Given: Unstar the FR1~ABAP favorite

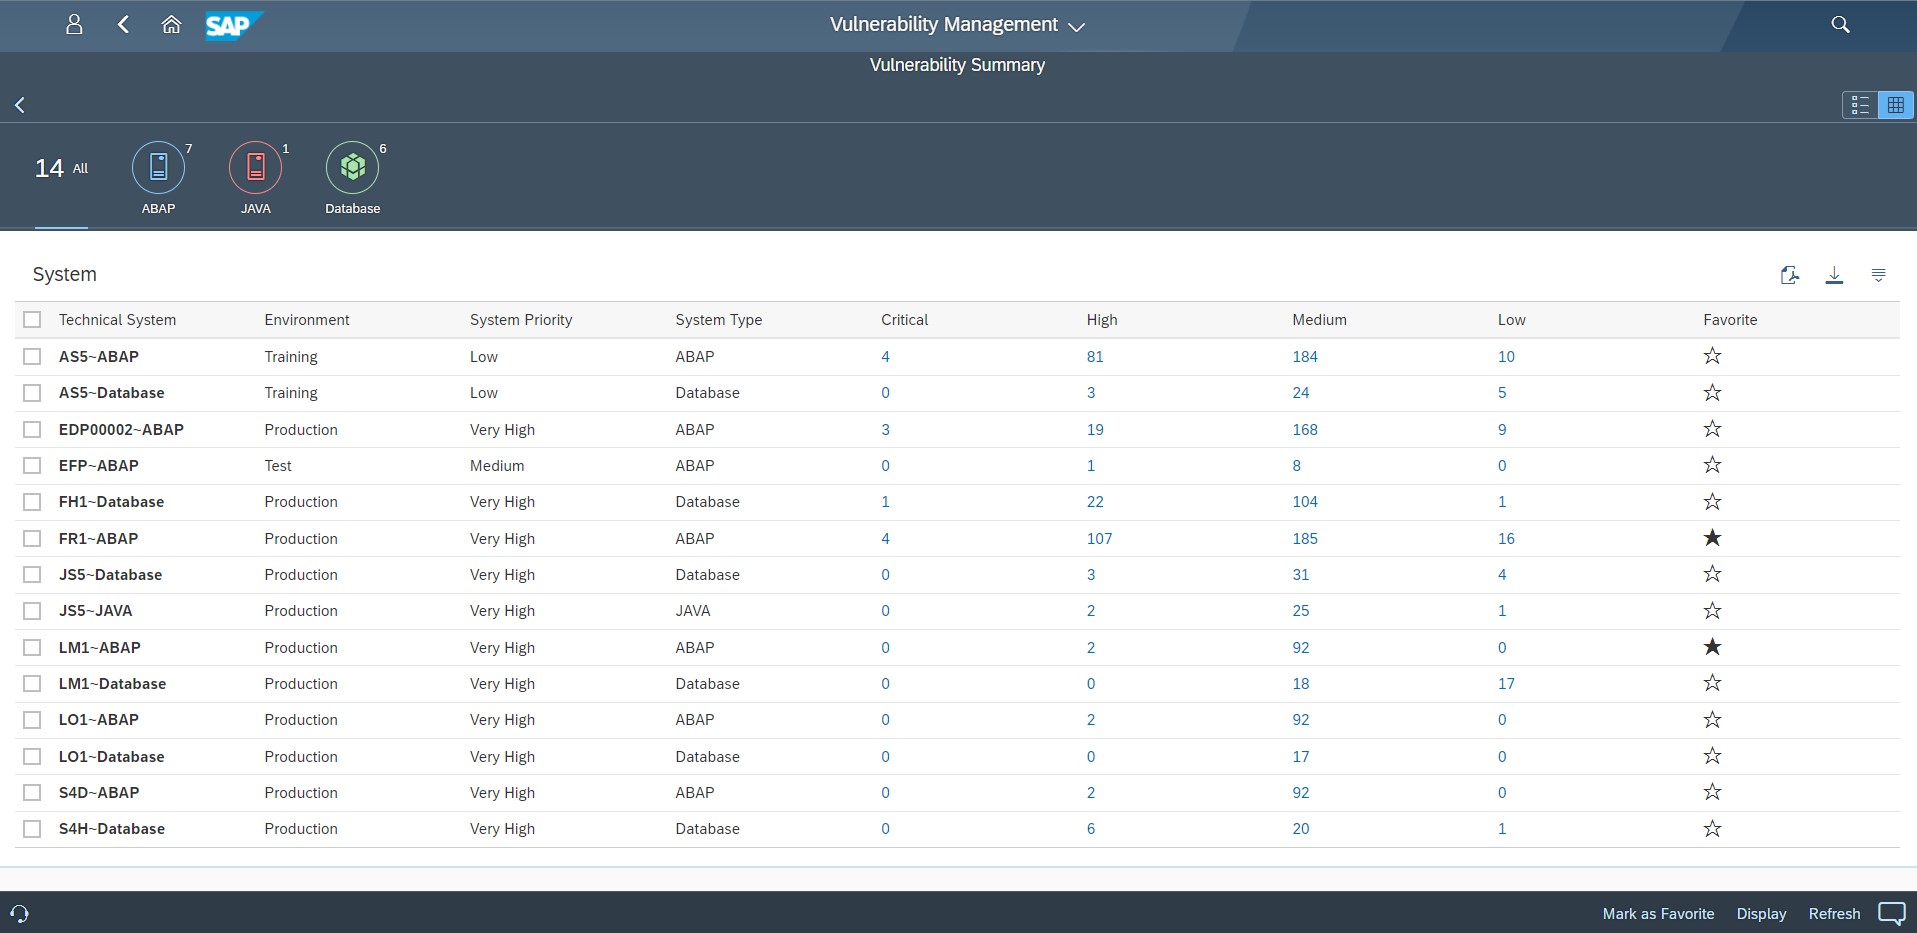Looking at the screenshot, I should [x=1712, y=538].
